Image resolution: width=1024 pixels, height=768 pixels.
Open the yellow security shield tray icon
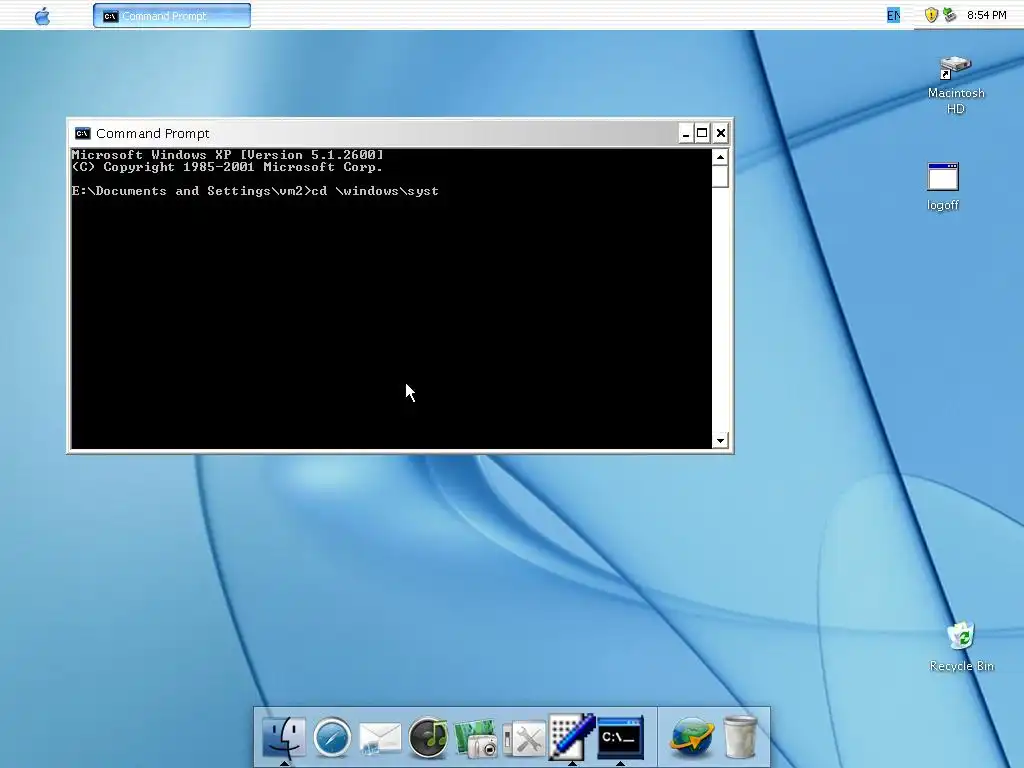coord(931,15)
